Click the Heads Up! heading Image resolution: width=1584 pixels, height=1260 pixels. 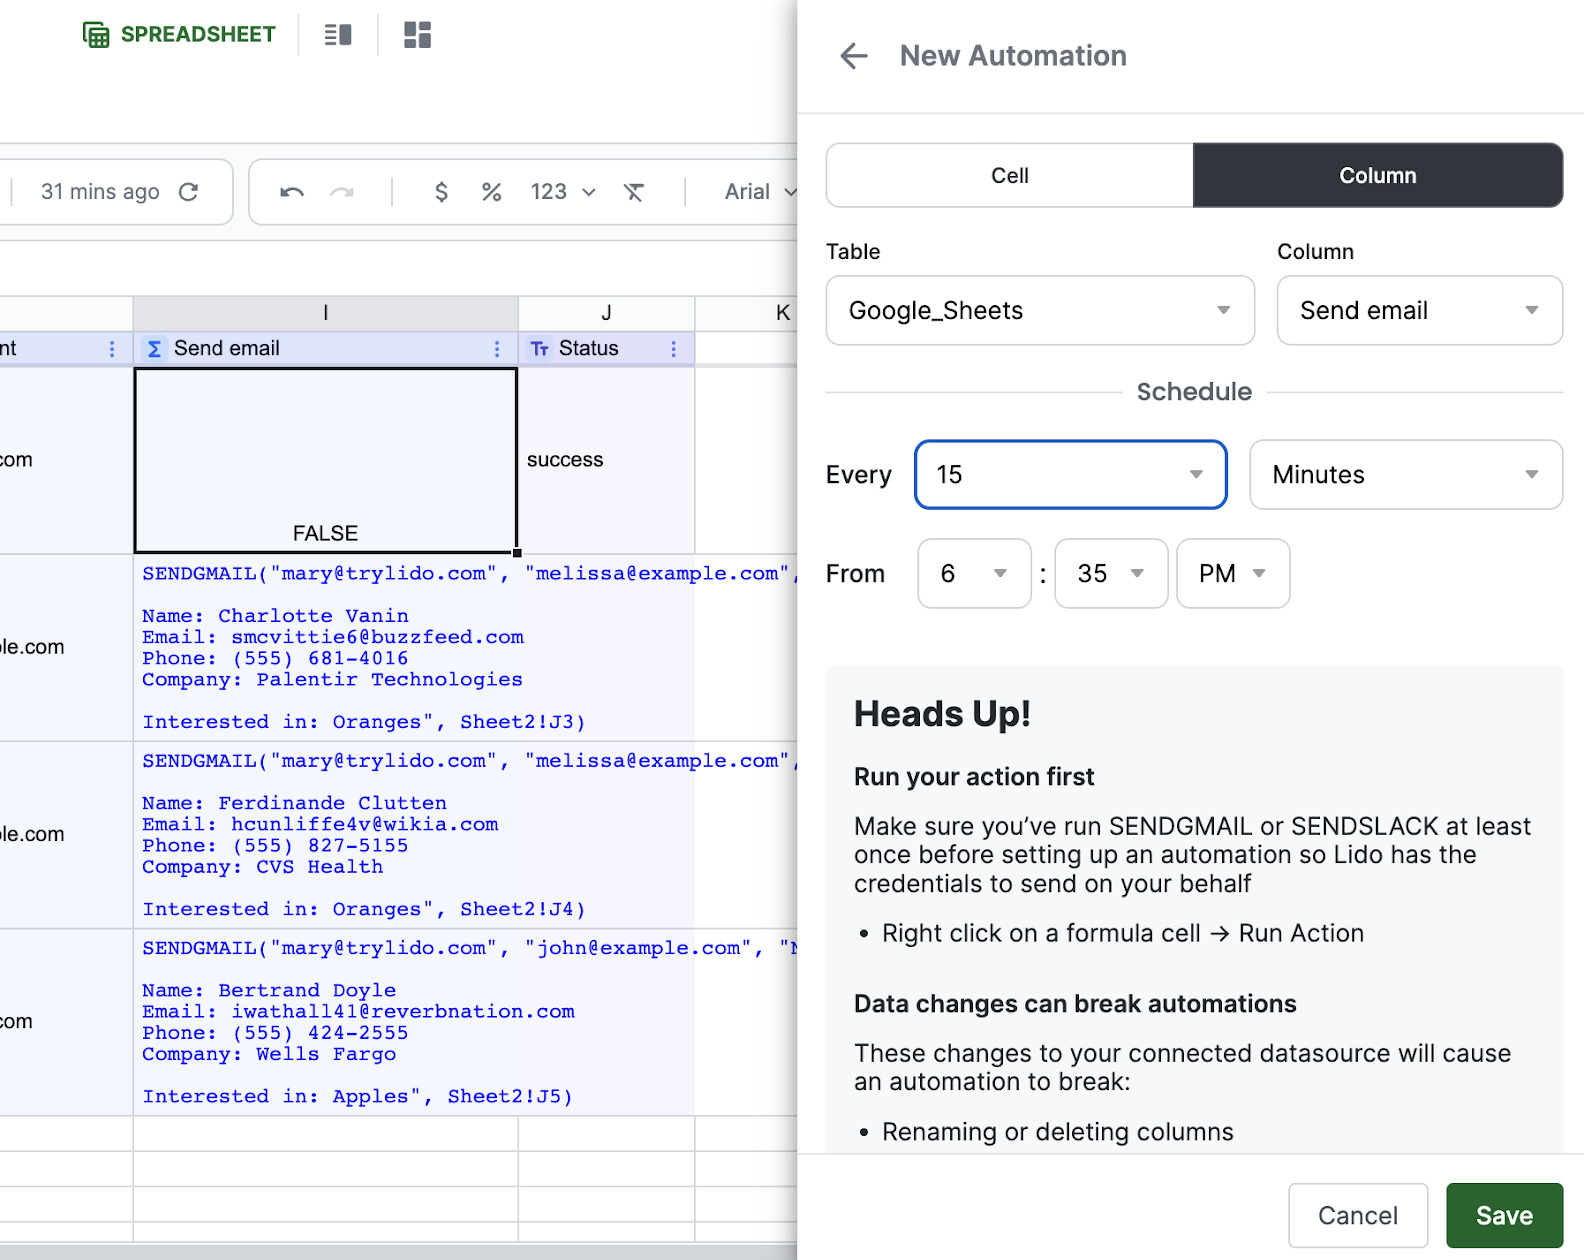tap(942, 714)
